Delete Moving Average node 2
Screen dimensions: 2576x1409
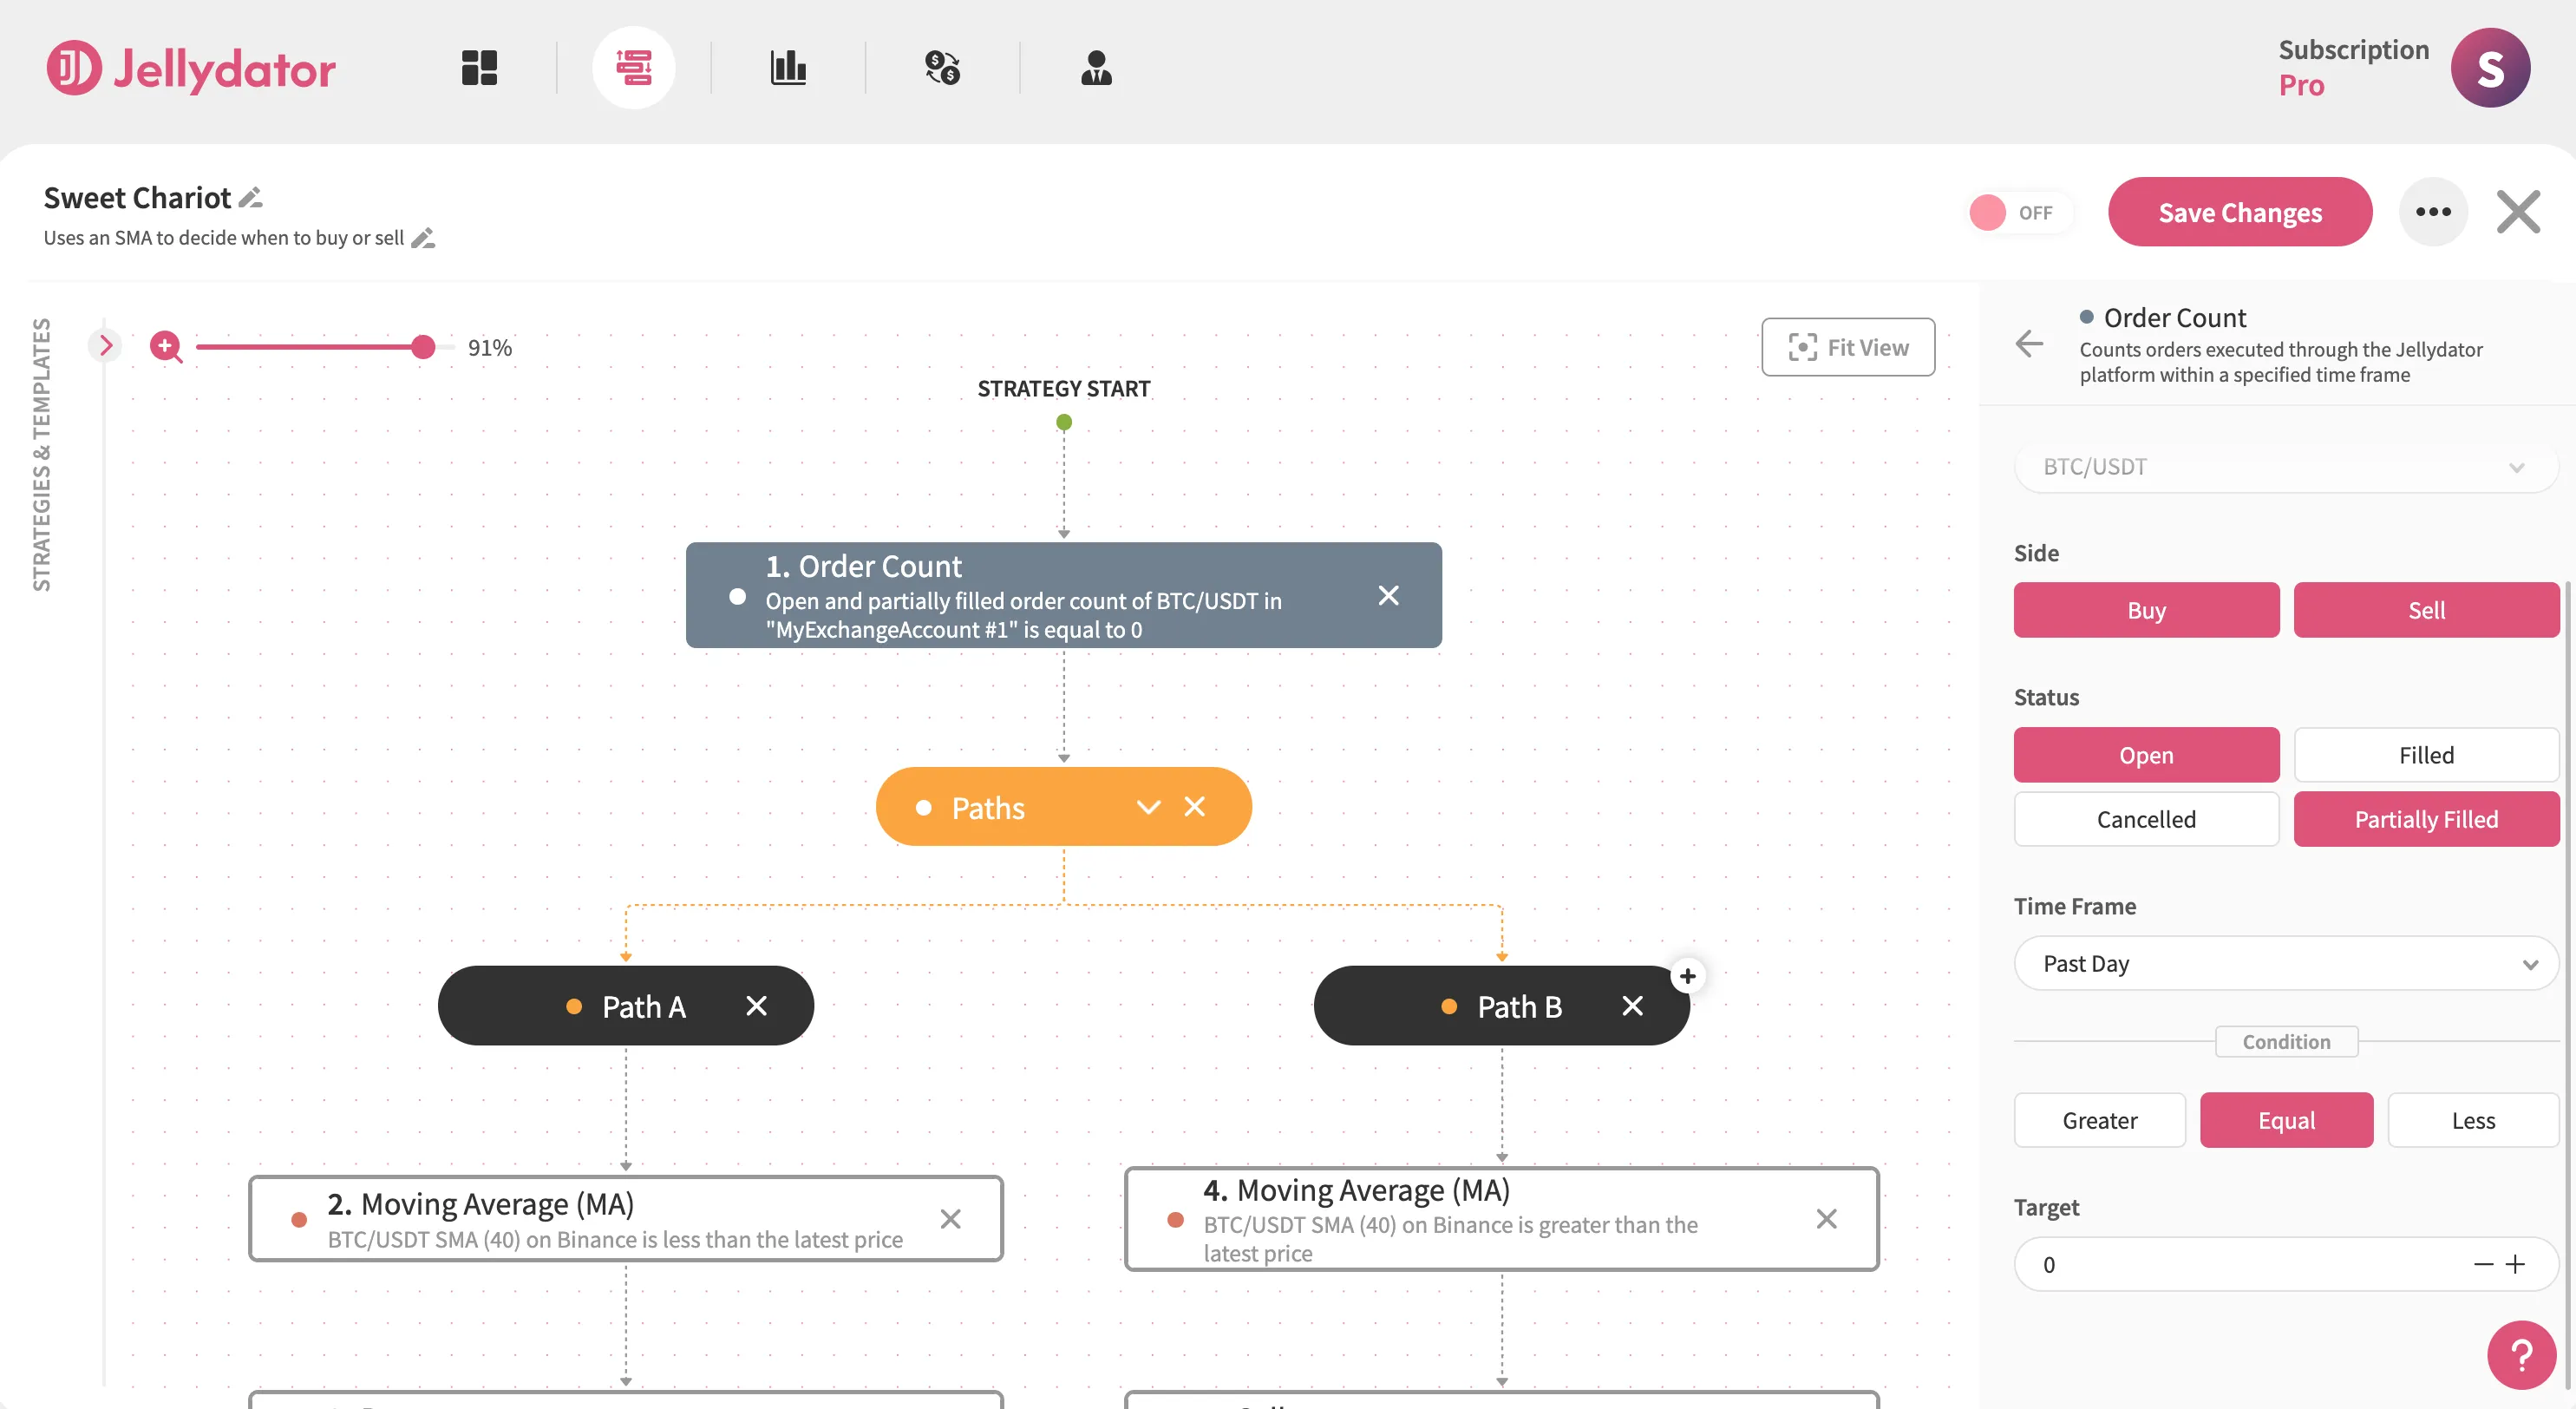click(x=950, y=1219)
